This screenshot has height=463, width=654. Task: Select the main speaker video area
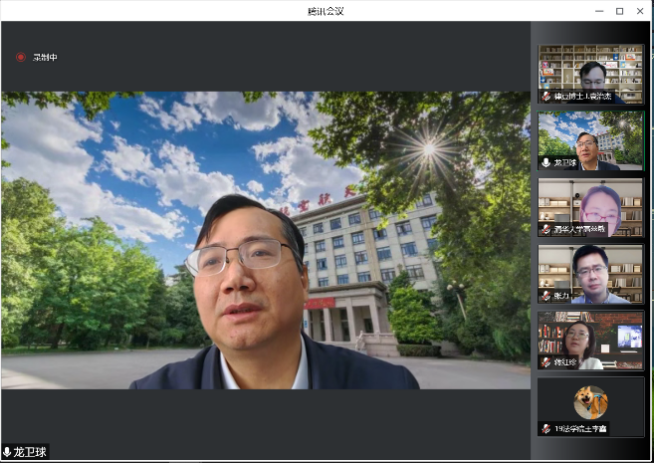[265, 240]
